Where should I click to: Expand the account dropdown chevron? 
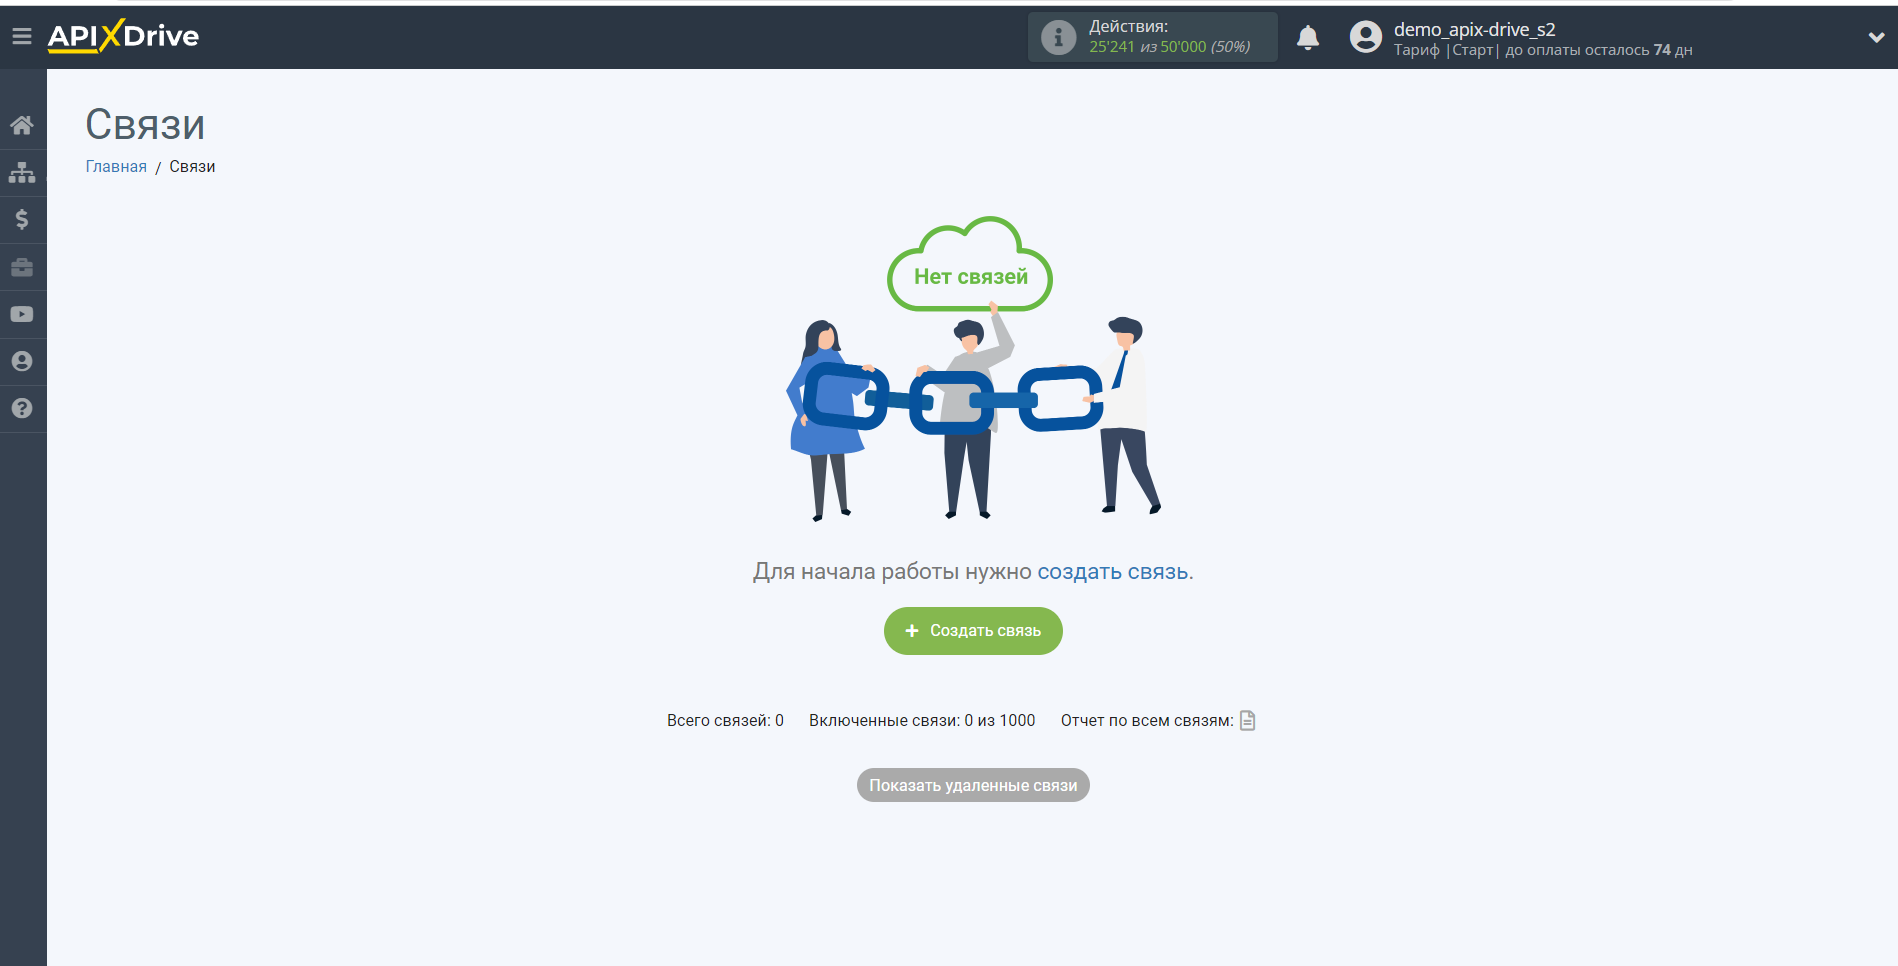[x=1876, y=37]
